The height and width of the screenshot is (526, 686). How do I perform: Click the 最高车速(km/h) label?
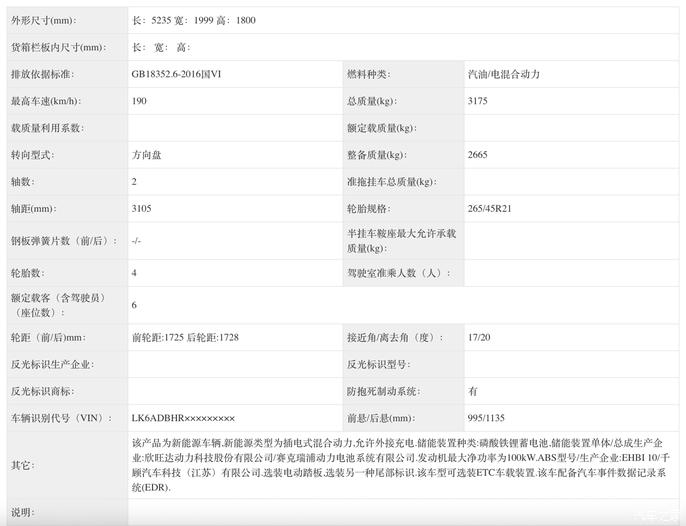click(46, 101)
